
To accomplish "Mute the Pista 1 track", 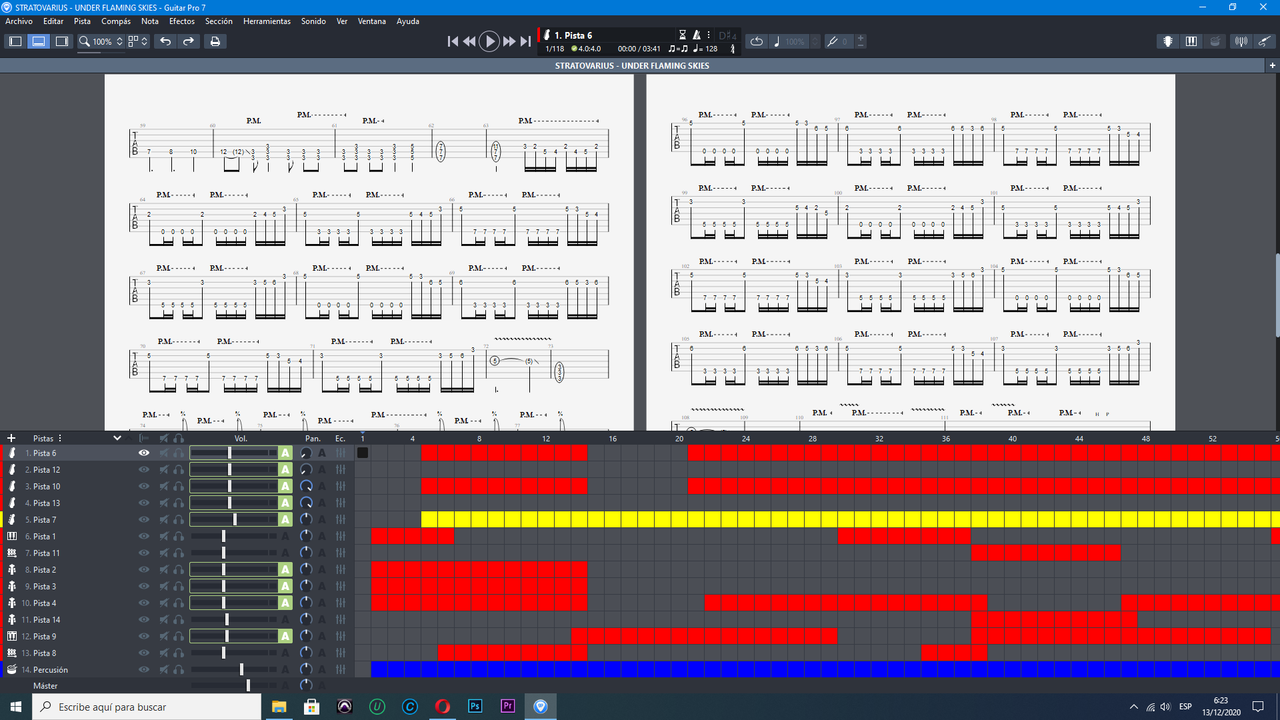I will tap(163, 536).
